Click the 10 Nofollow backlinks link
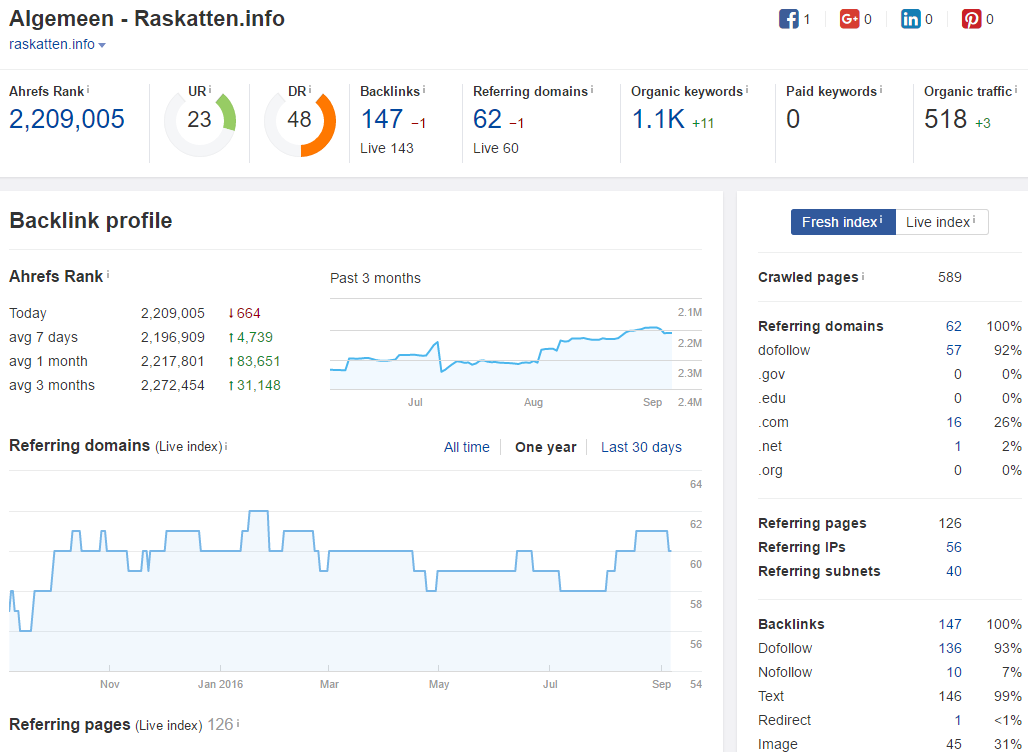1028x752 pixels. (954, 673)
